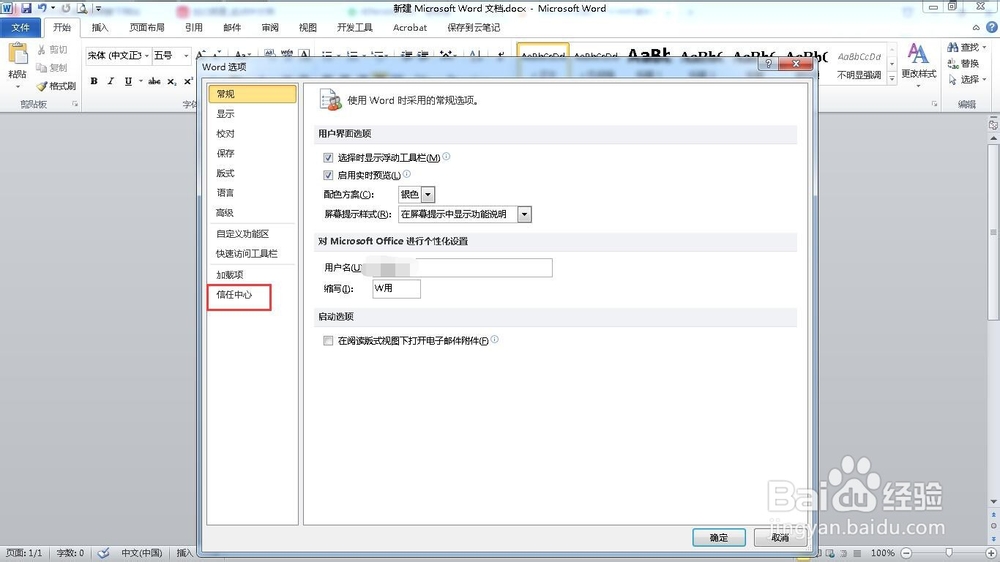Image resolution: width=1000 pixels, height=562 pixels.
Task: Toggle 'Show Mini Toolbar on selection' checkbox
Action: tap(328, 158)
